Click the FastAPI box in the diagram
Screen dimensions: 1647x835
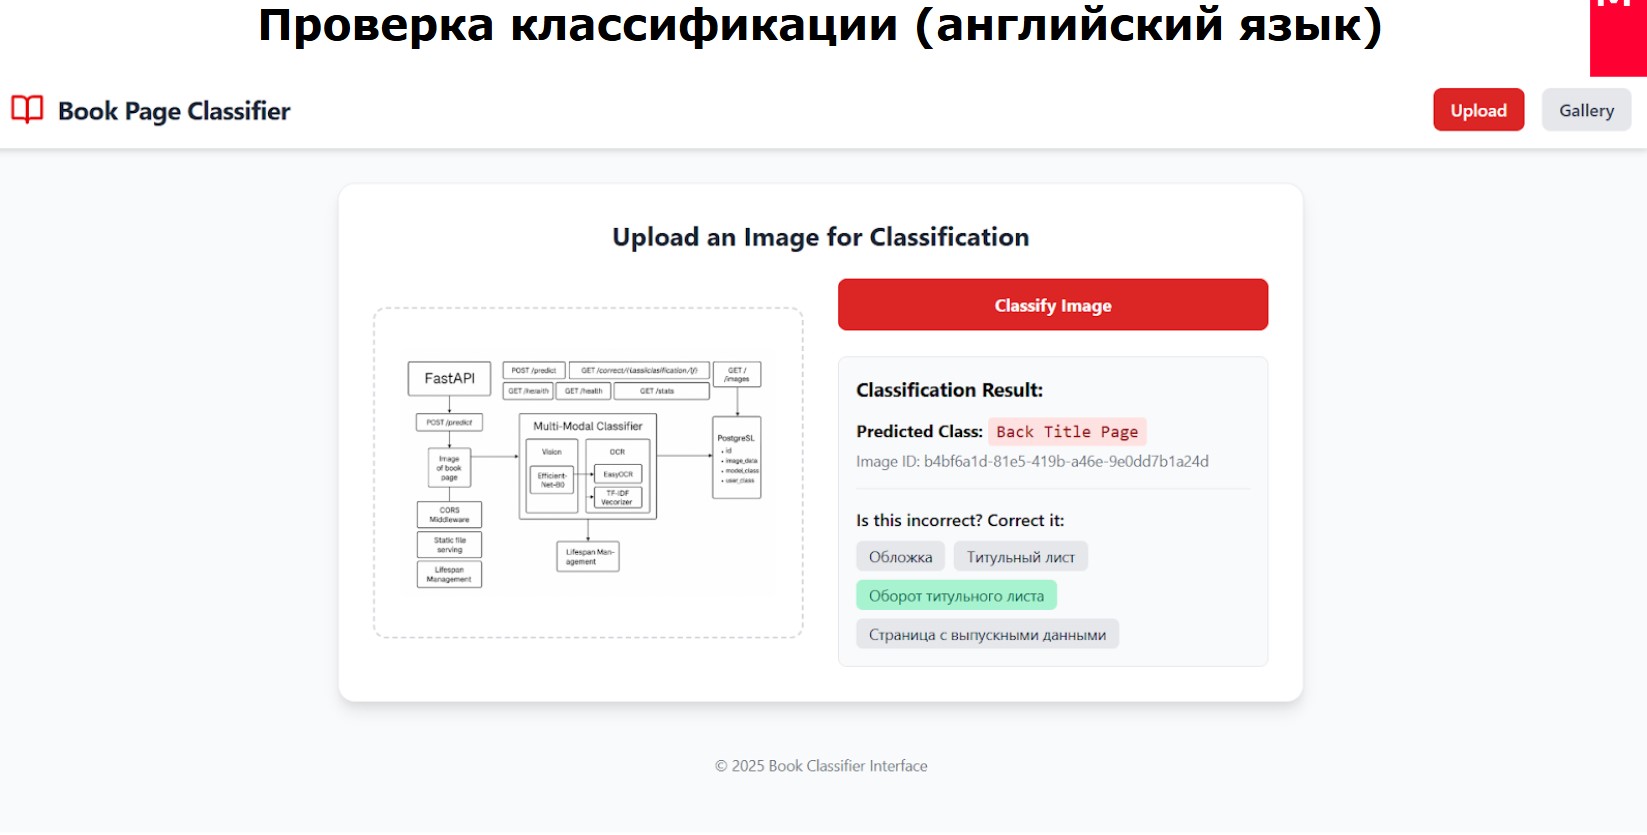coord(449,379)
